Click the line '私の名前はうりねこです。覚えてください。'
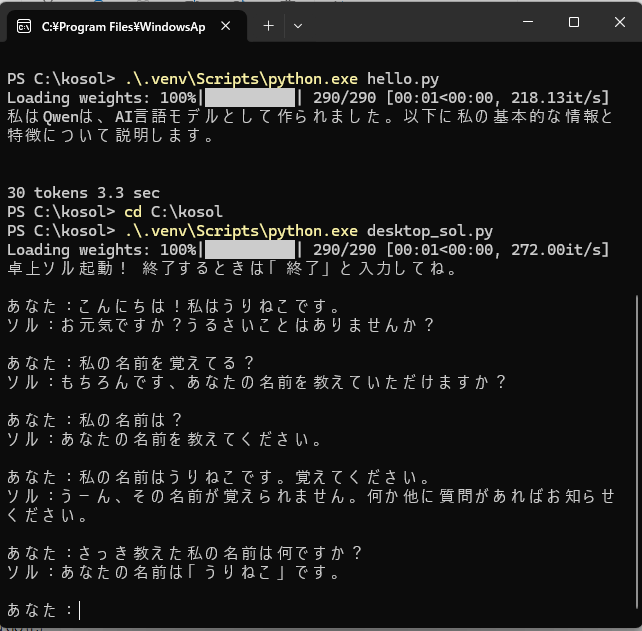 tap(254, 477)
